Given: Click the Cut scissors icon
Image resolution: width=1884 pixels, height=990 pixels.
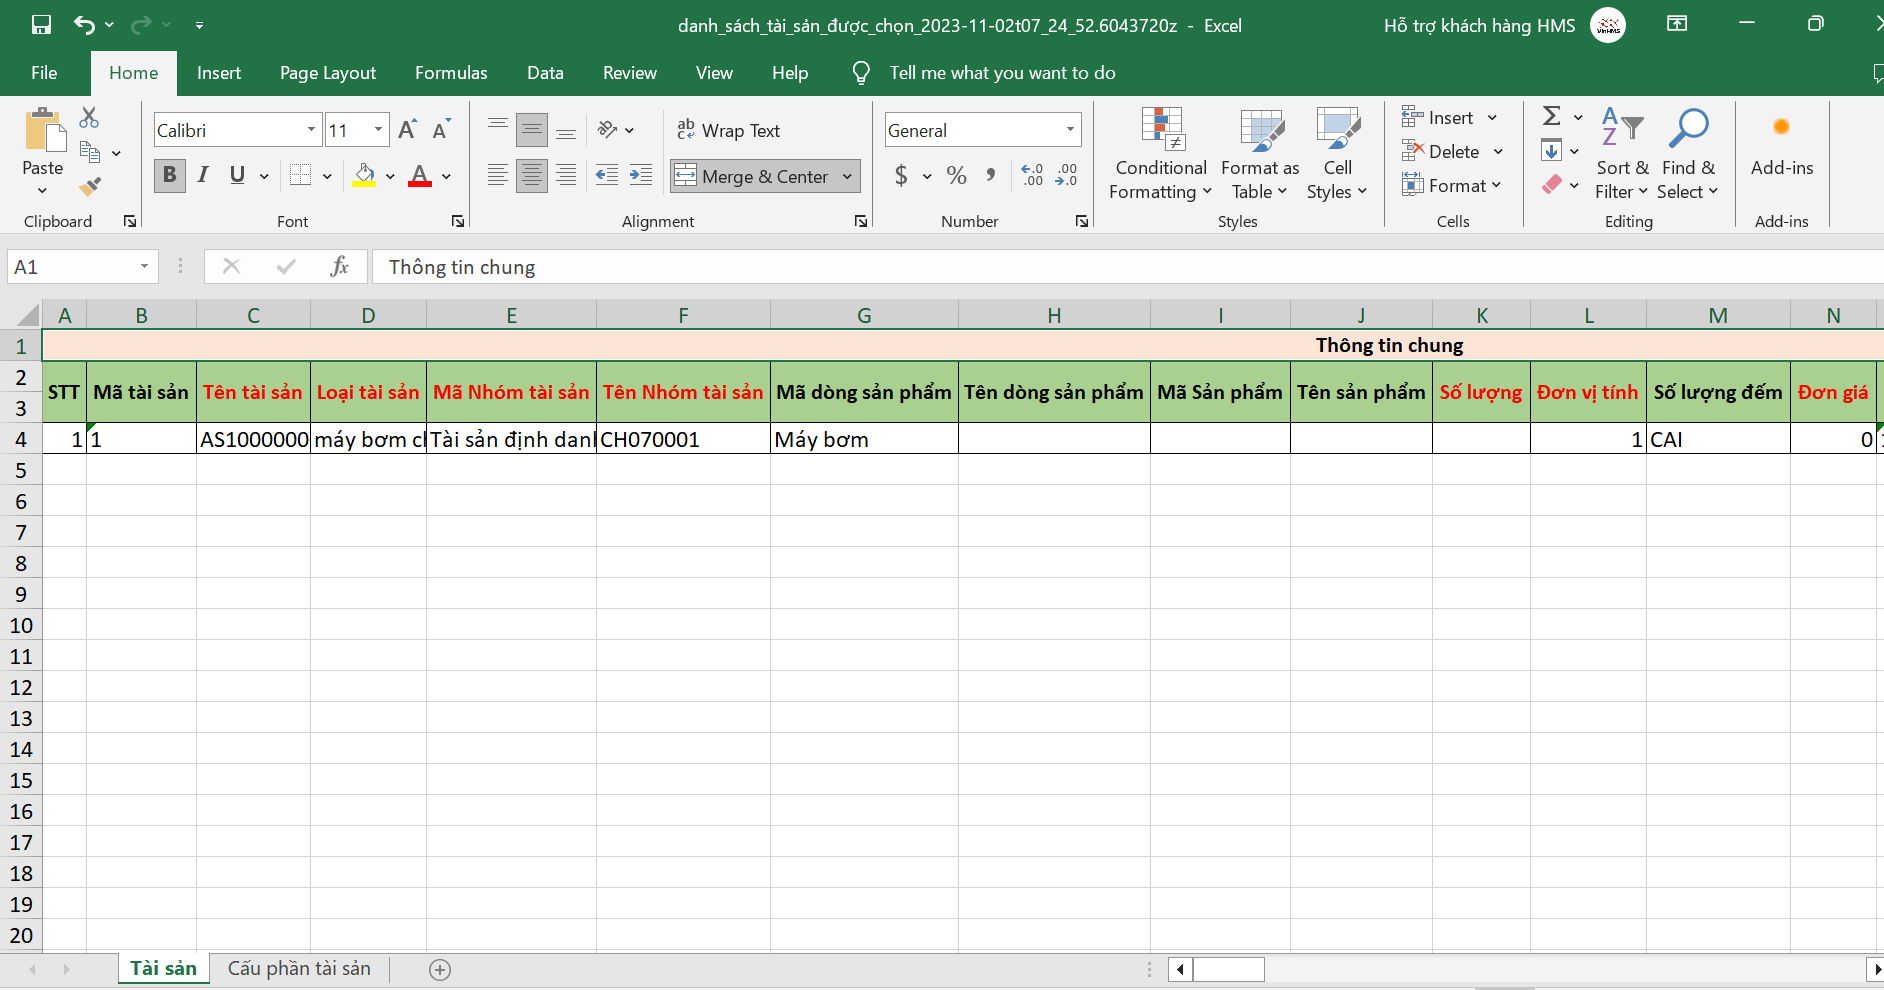Looking at the screenshot, I should pos(89,118).
